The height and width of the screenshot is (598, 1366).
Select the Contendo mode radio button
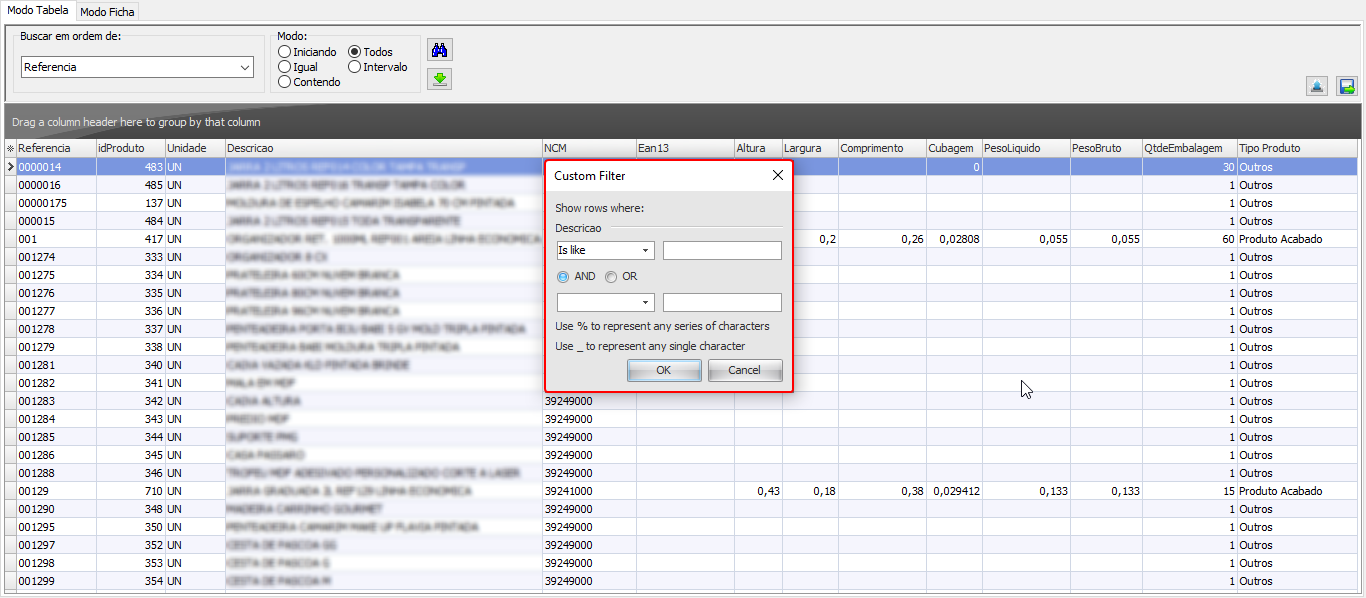(285, 82)
